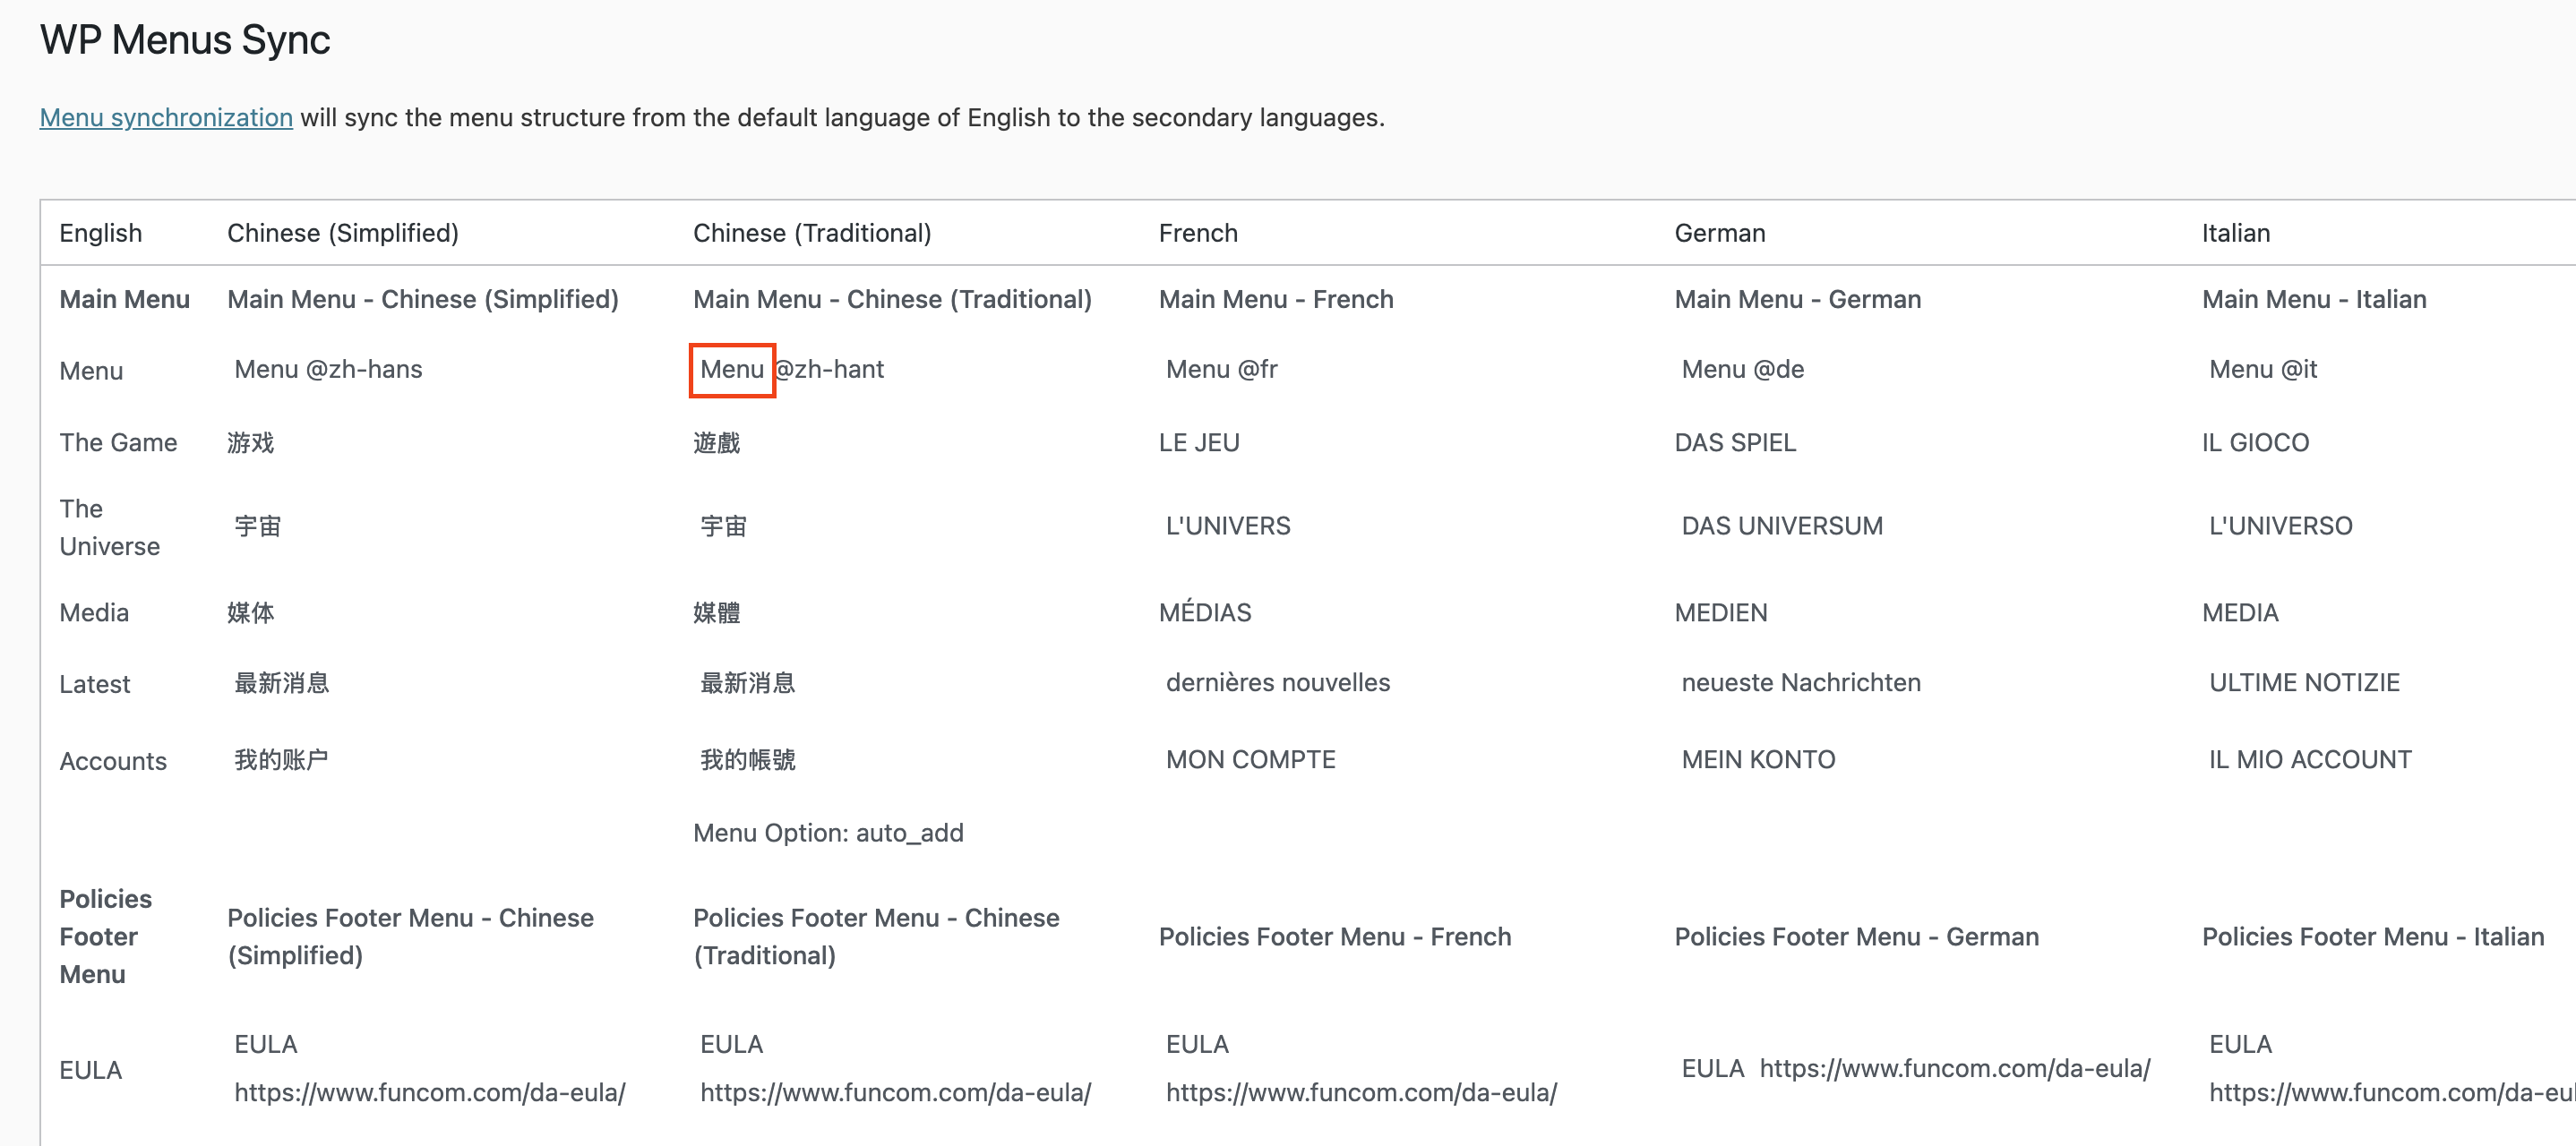2576x1146 pixels.
Task: Click Policies Footer Menu - French
Action: [x=1334, y=937]
